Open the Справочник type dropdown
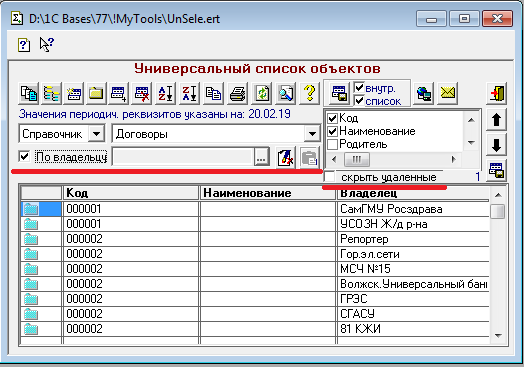The width and height of the screenshot is (524, 367). (96, 134)
